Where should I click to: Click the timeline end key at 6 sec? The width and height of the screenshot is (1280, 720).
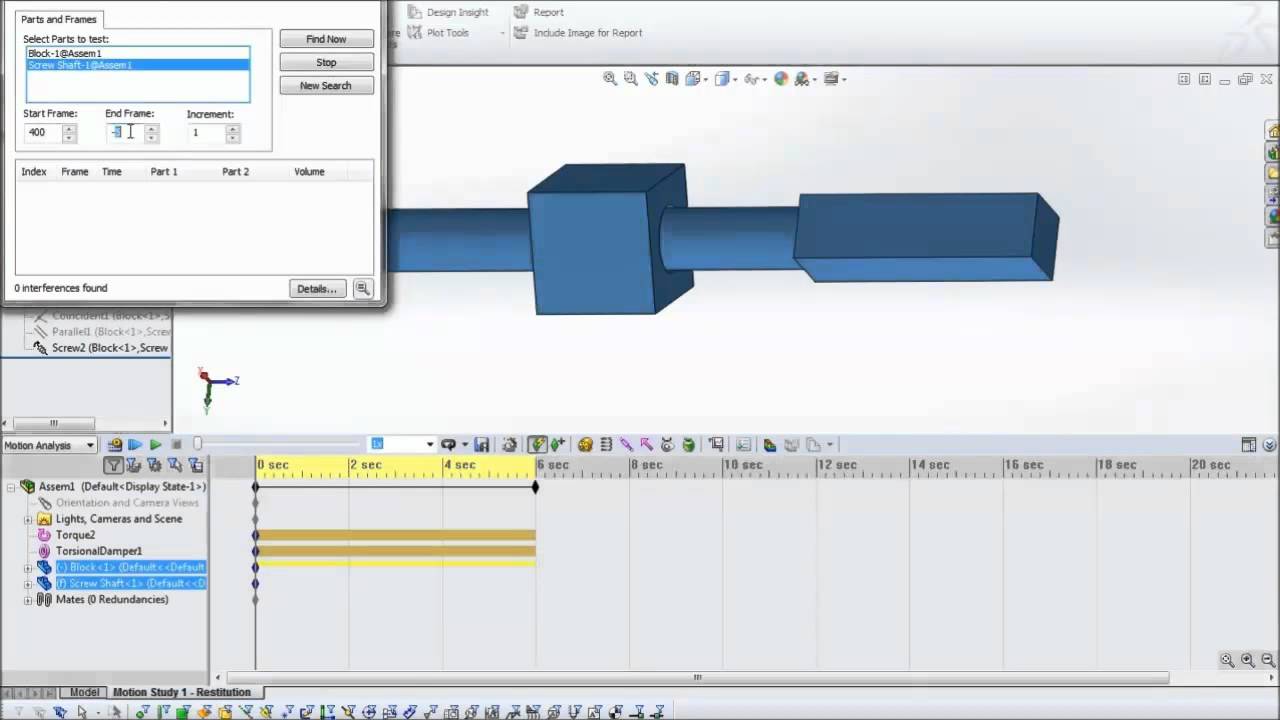pyautogui.click(x=535, y=487)
